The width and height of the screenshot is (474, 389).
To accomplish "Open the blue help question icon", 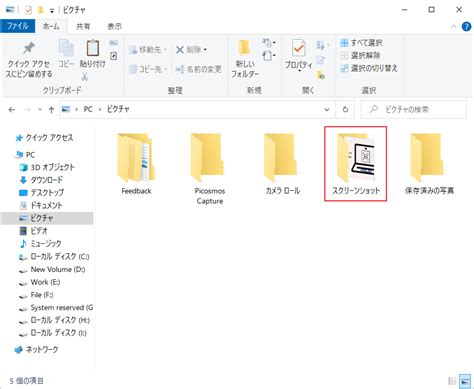I will coord(466,26).
